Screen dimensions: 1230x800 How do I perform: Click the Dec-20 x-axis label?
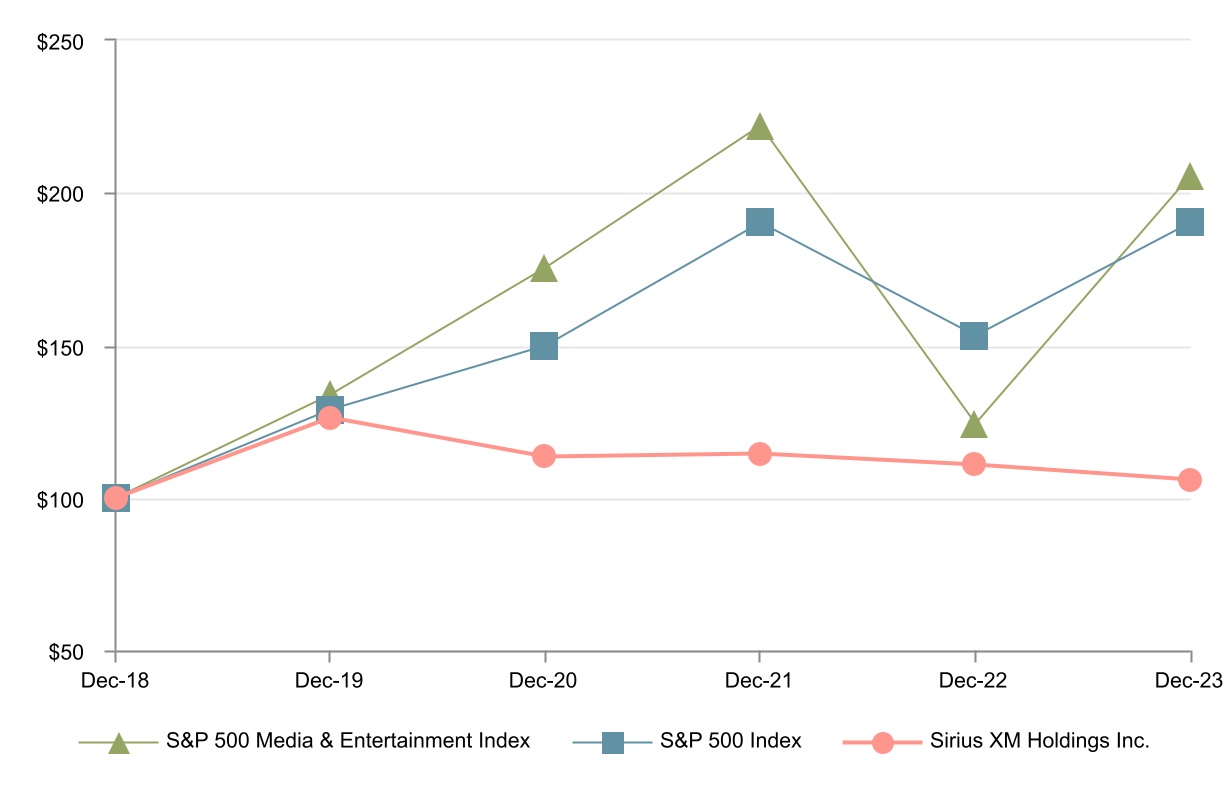pyautogui.click(x=544, y=680)
